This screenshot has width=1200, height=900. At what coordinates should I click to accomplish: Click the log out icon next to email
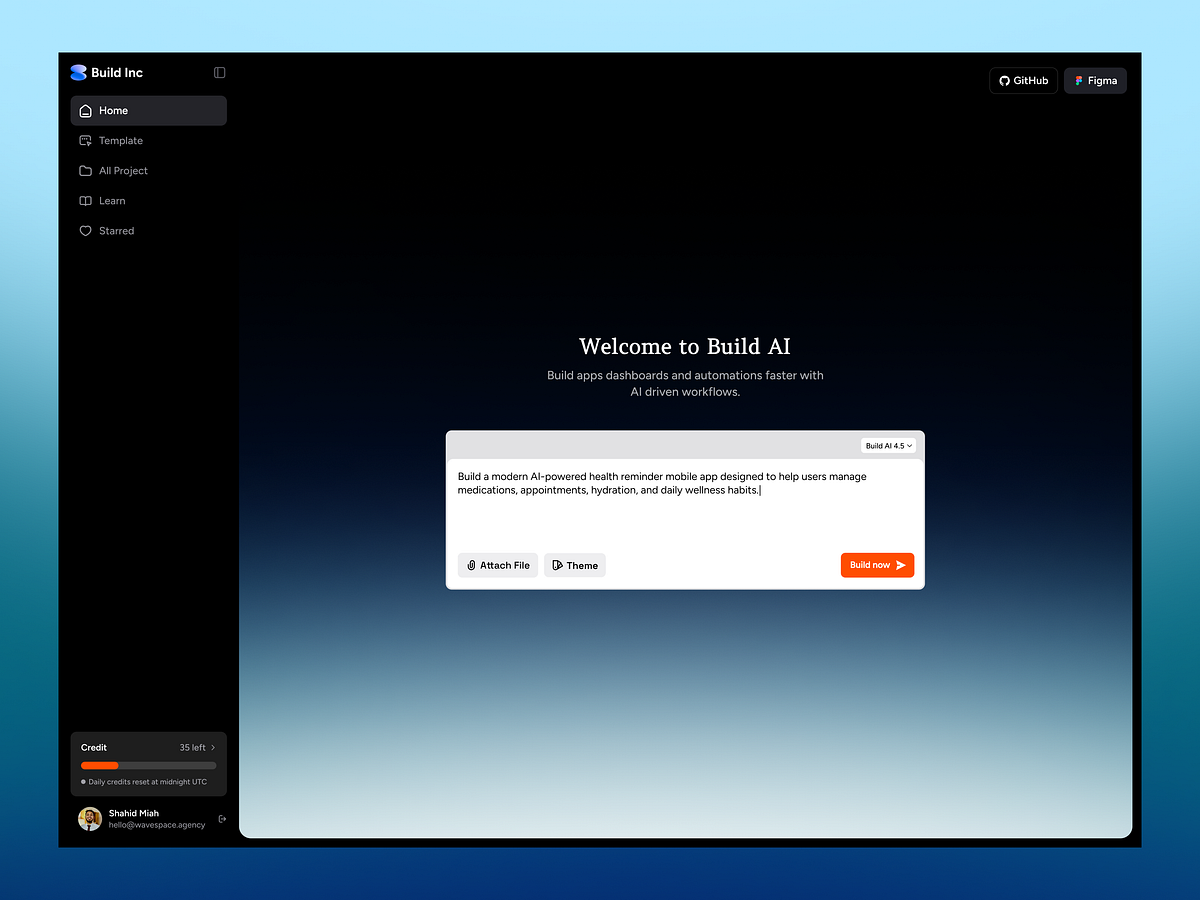[222, 818]
